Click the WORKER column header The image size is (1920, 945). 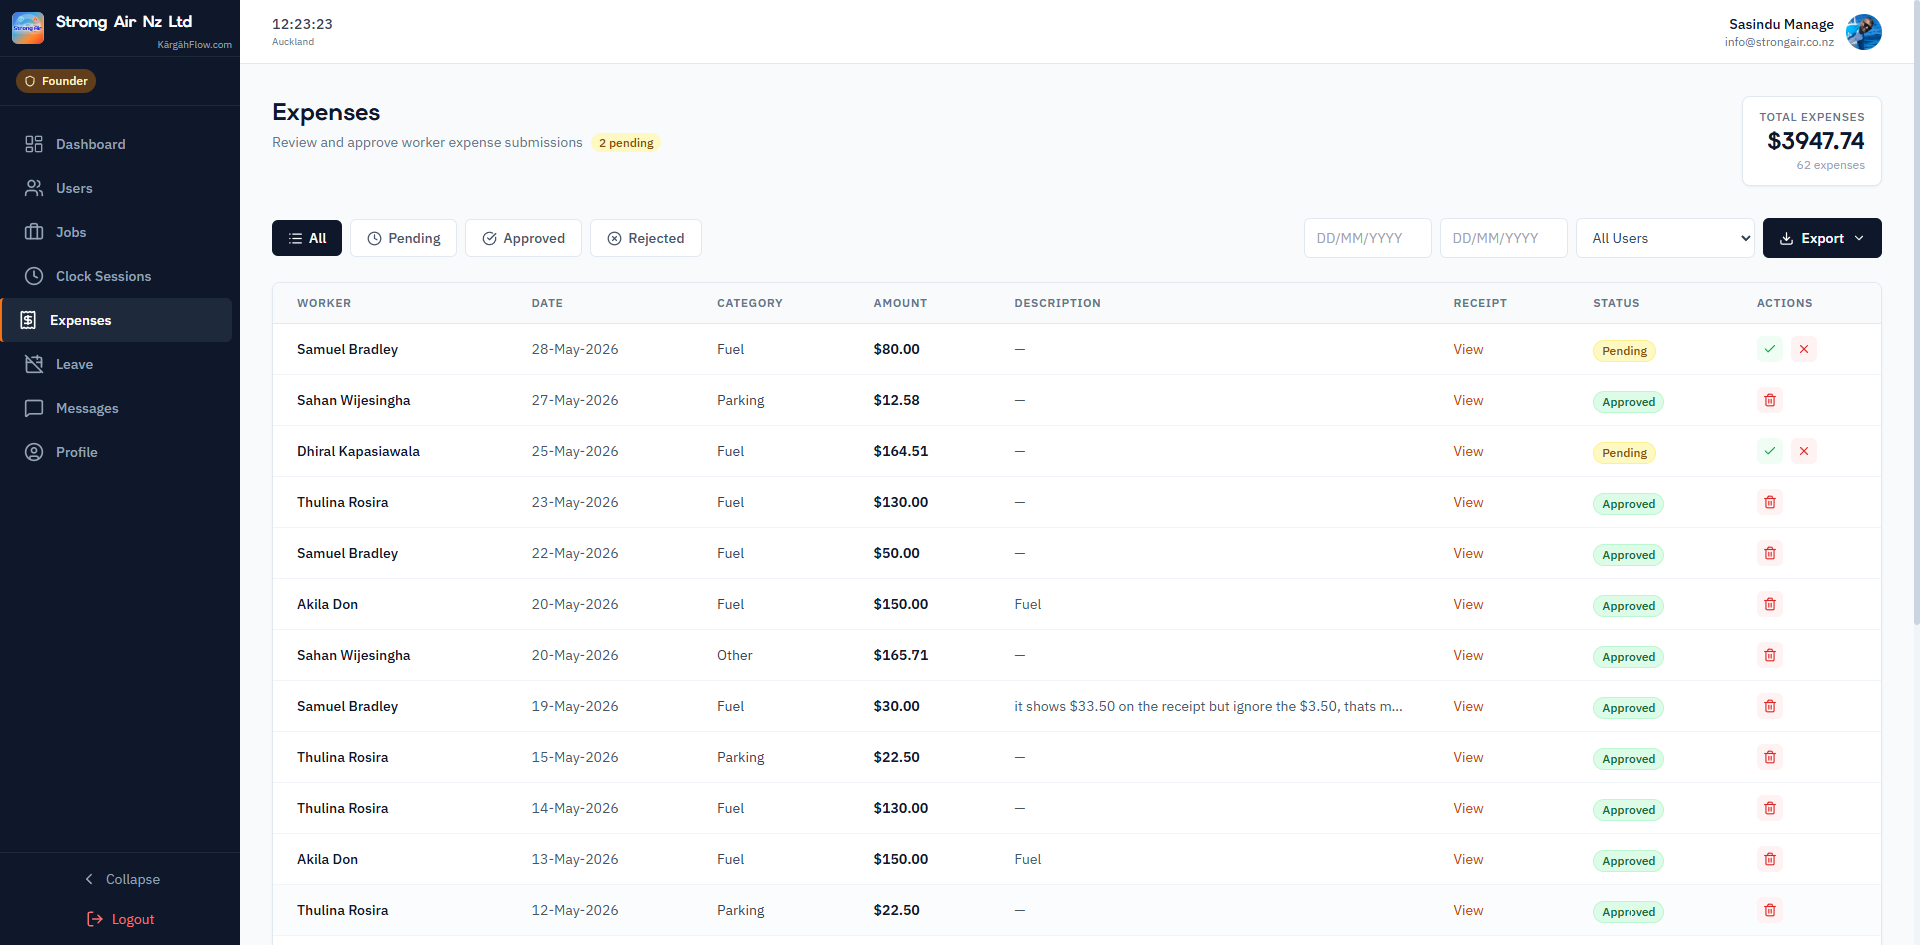pos(324,303)
